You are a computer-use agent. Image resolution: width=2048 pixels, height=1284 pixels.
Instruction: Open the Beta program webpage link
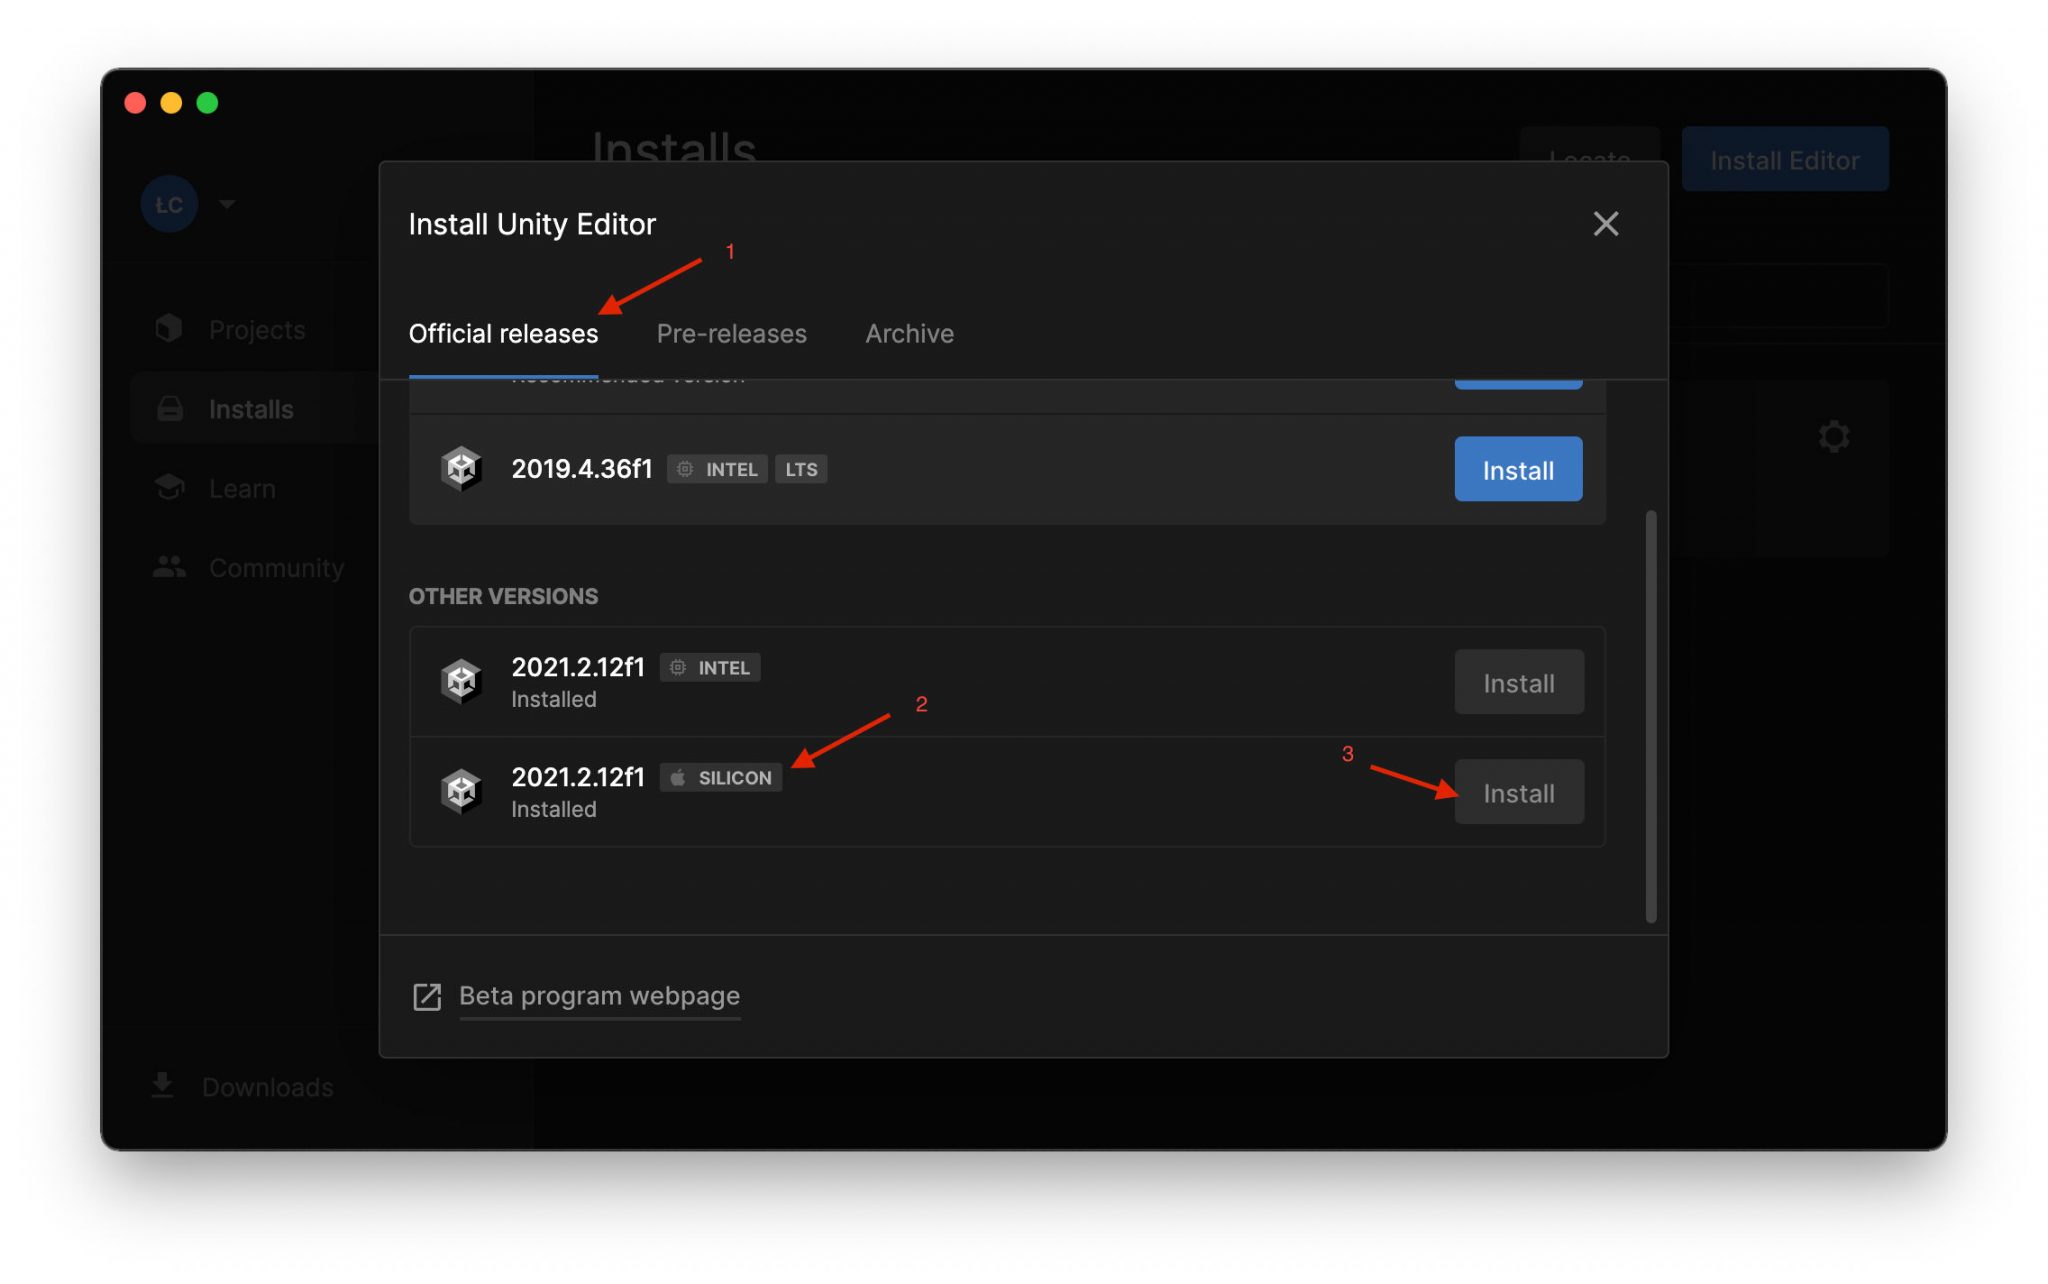point(598,995)
